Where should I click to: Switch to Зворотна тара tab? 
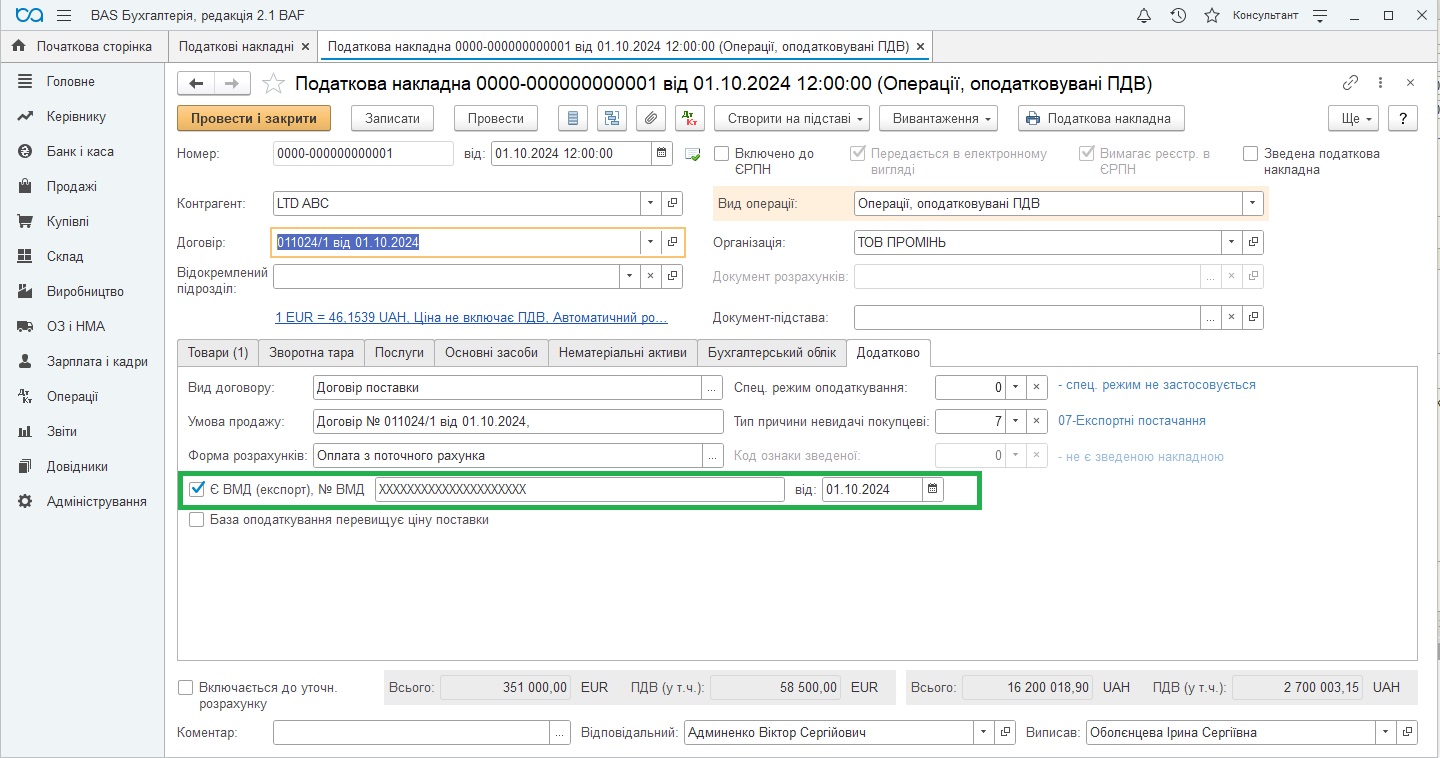pyautogui.click(x=311, y=352)
